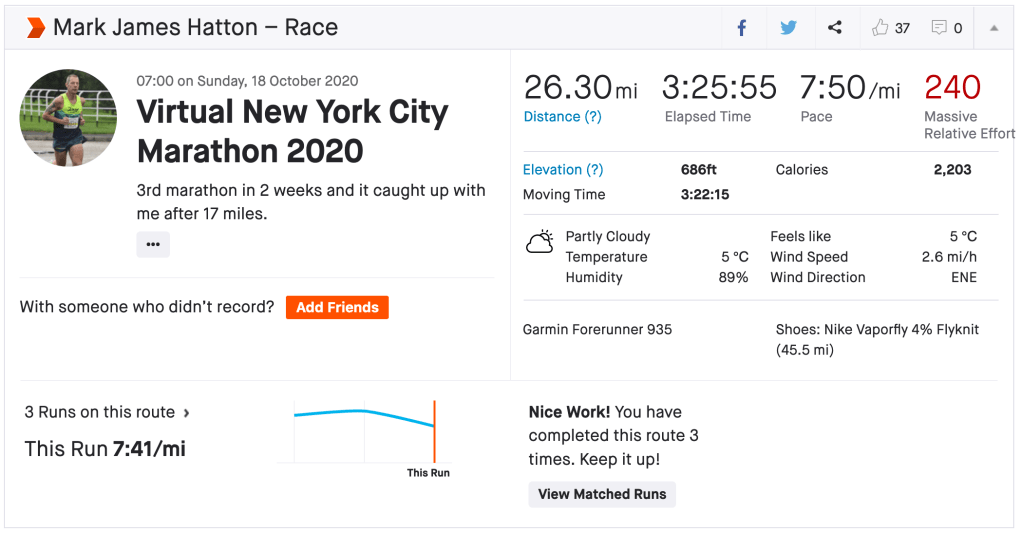Click the This Run marker on chart
Viewport: 1022px width, 534px height.
(434, 430)
